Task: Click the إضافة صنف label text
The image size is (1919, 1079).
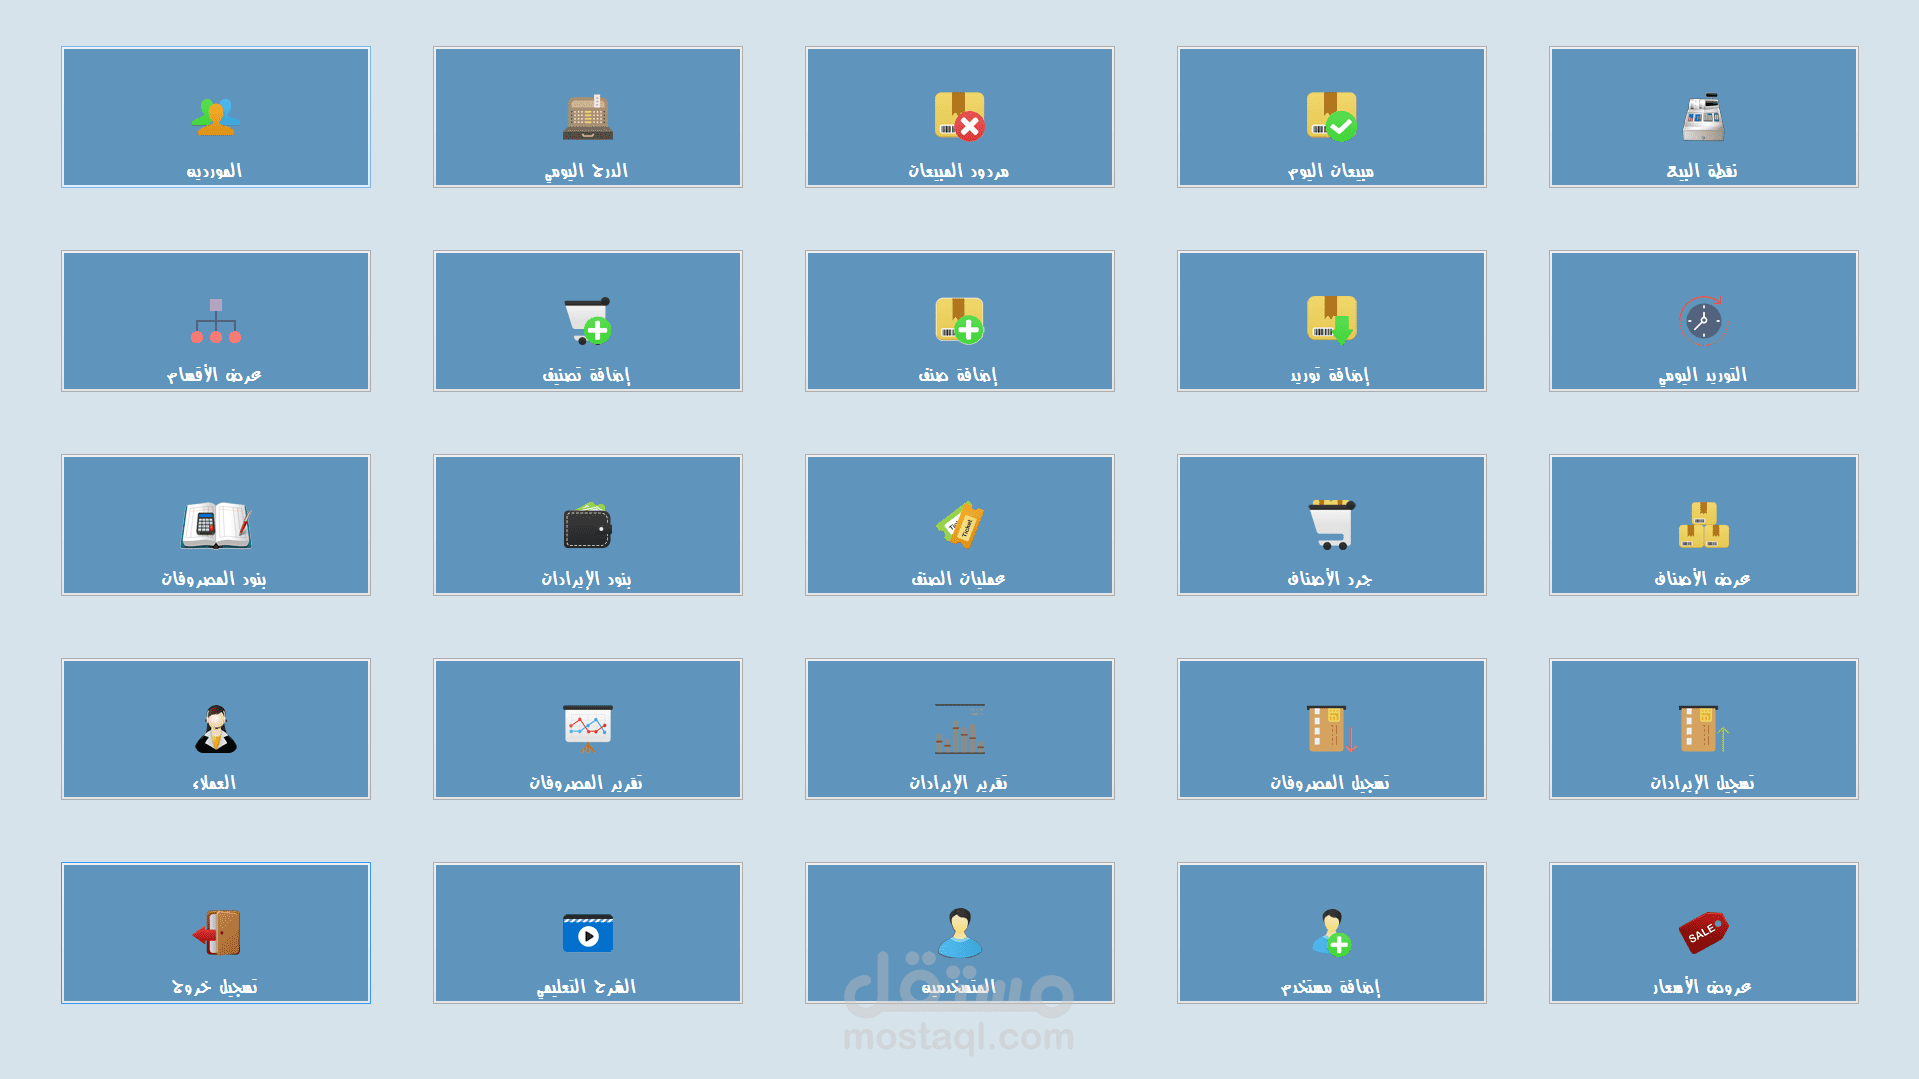Action: pyautogui.click(x=958, y=375)
